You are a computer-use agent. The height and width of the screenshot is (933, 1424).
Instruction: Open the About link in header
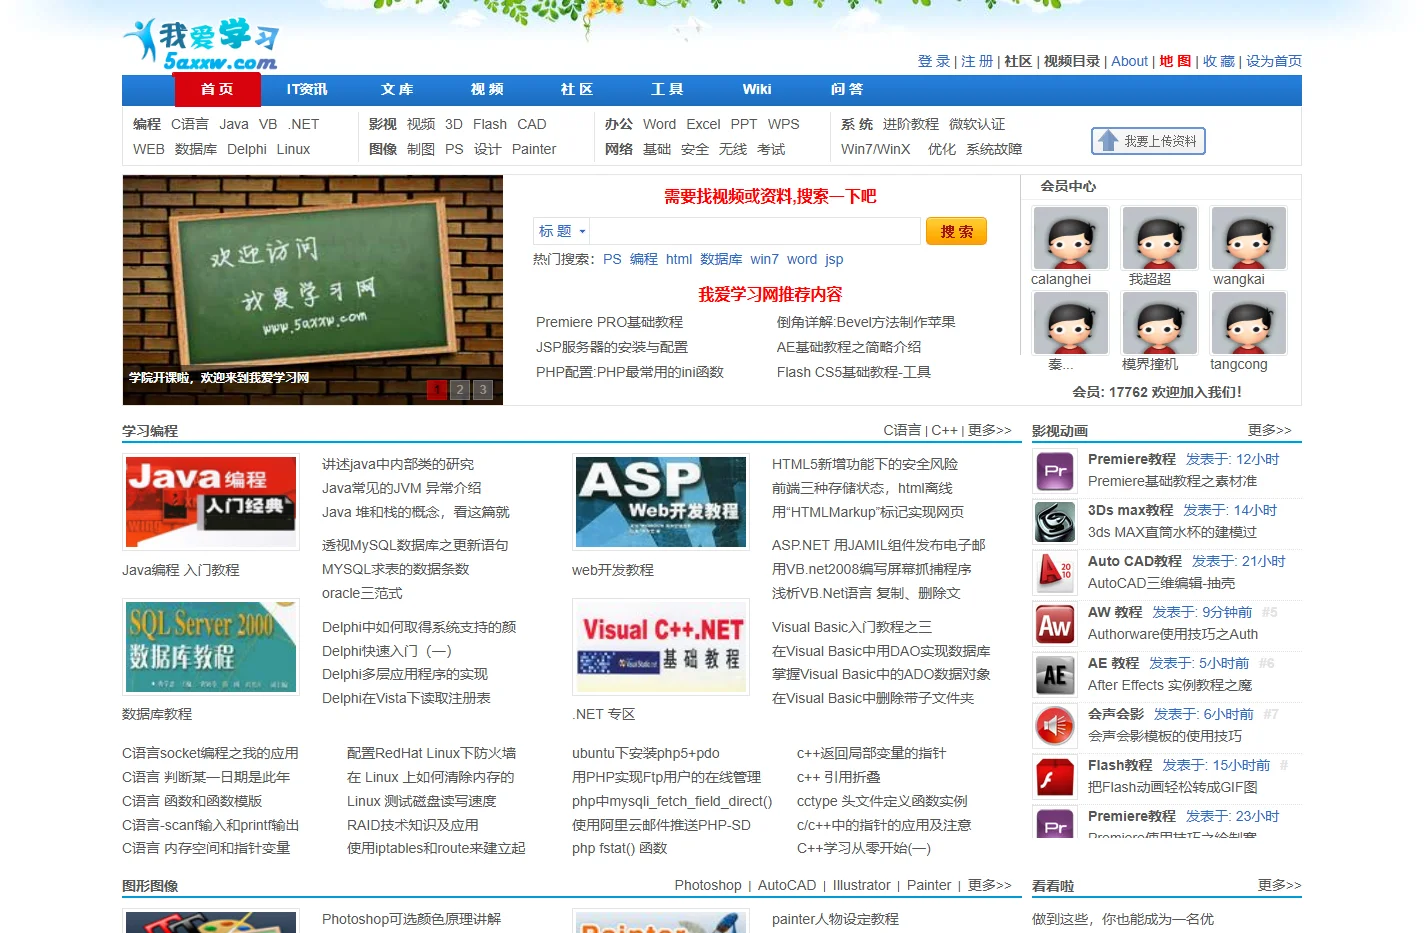[x=1130, y=61]
